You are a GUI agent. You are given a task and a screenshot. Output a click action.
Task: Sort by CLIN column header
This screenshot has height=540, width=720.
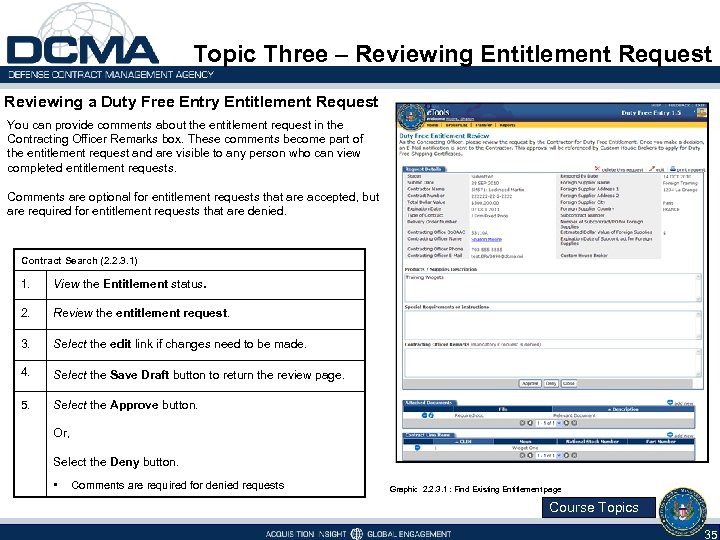pos(463,441)
